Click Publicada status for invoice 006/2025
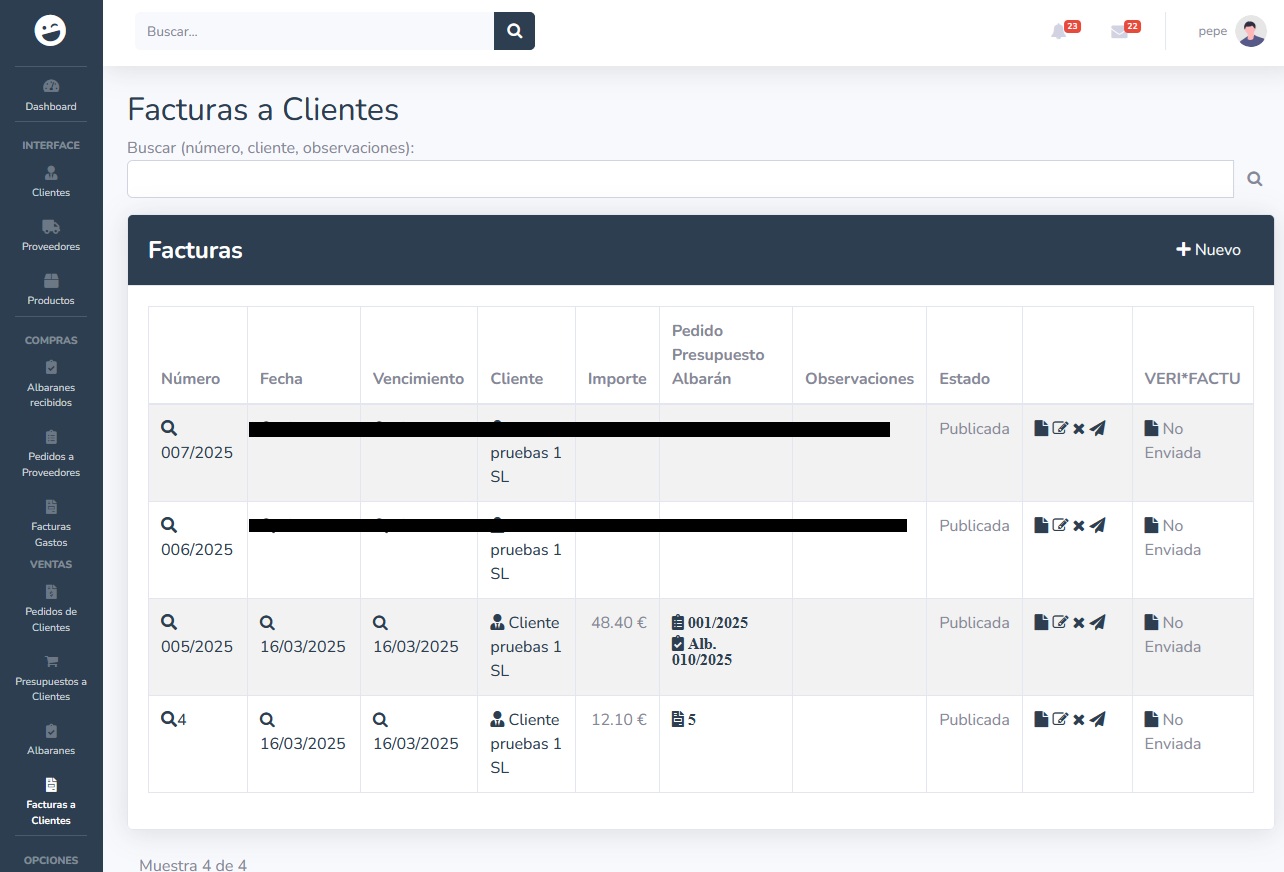 [x=974, y=525]
